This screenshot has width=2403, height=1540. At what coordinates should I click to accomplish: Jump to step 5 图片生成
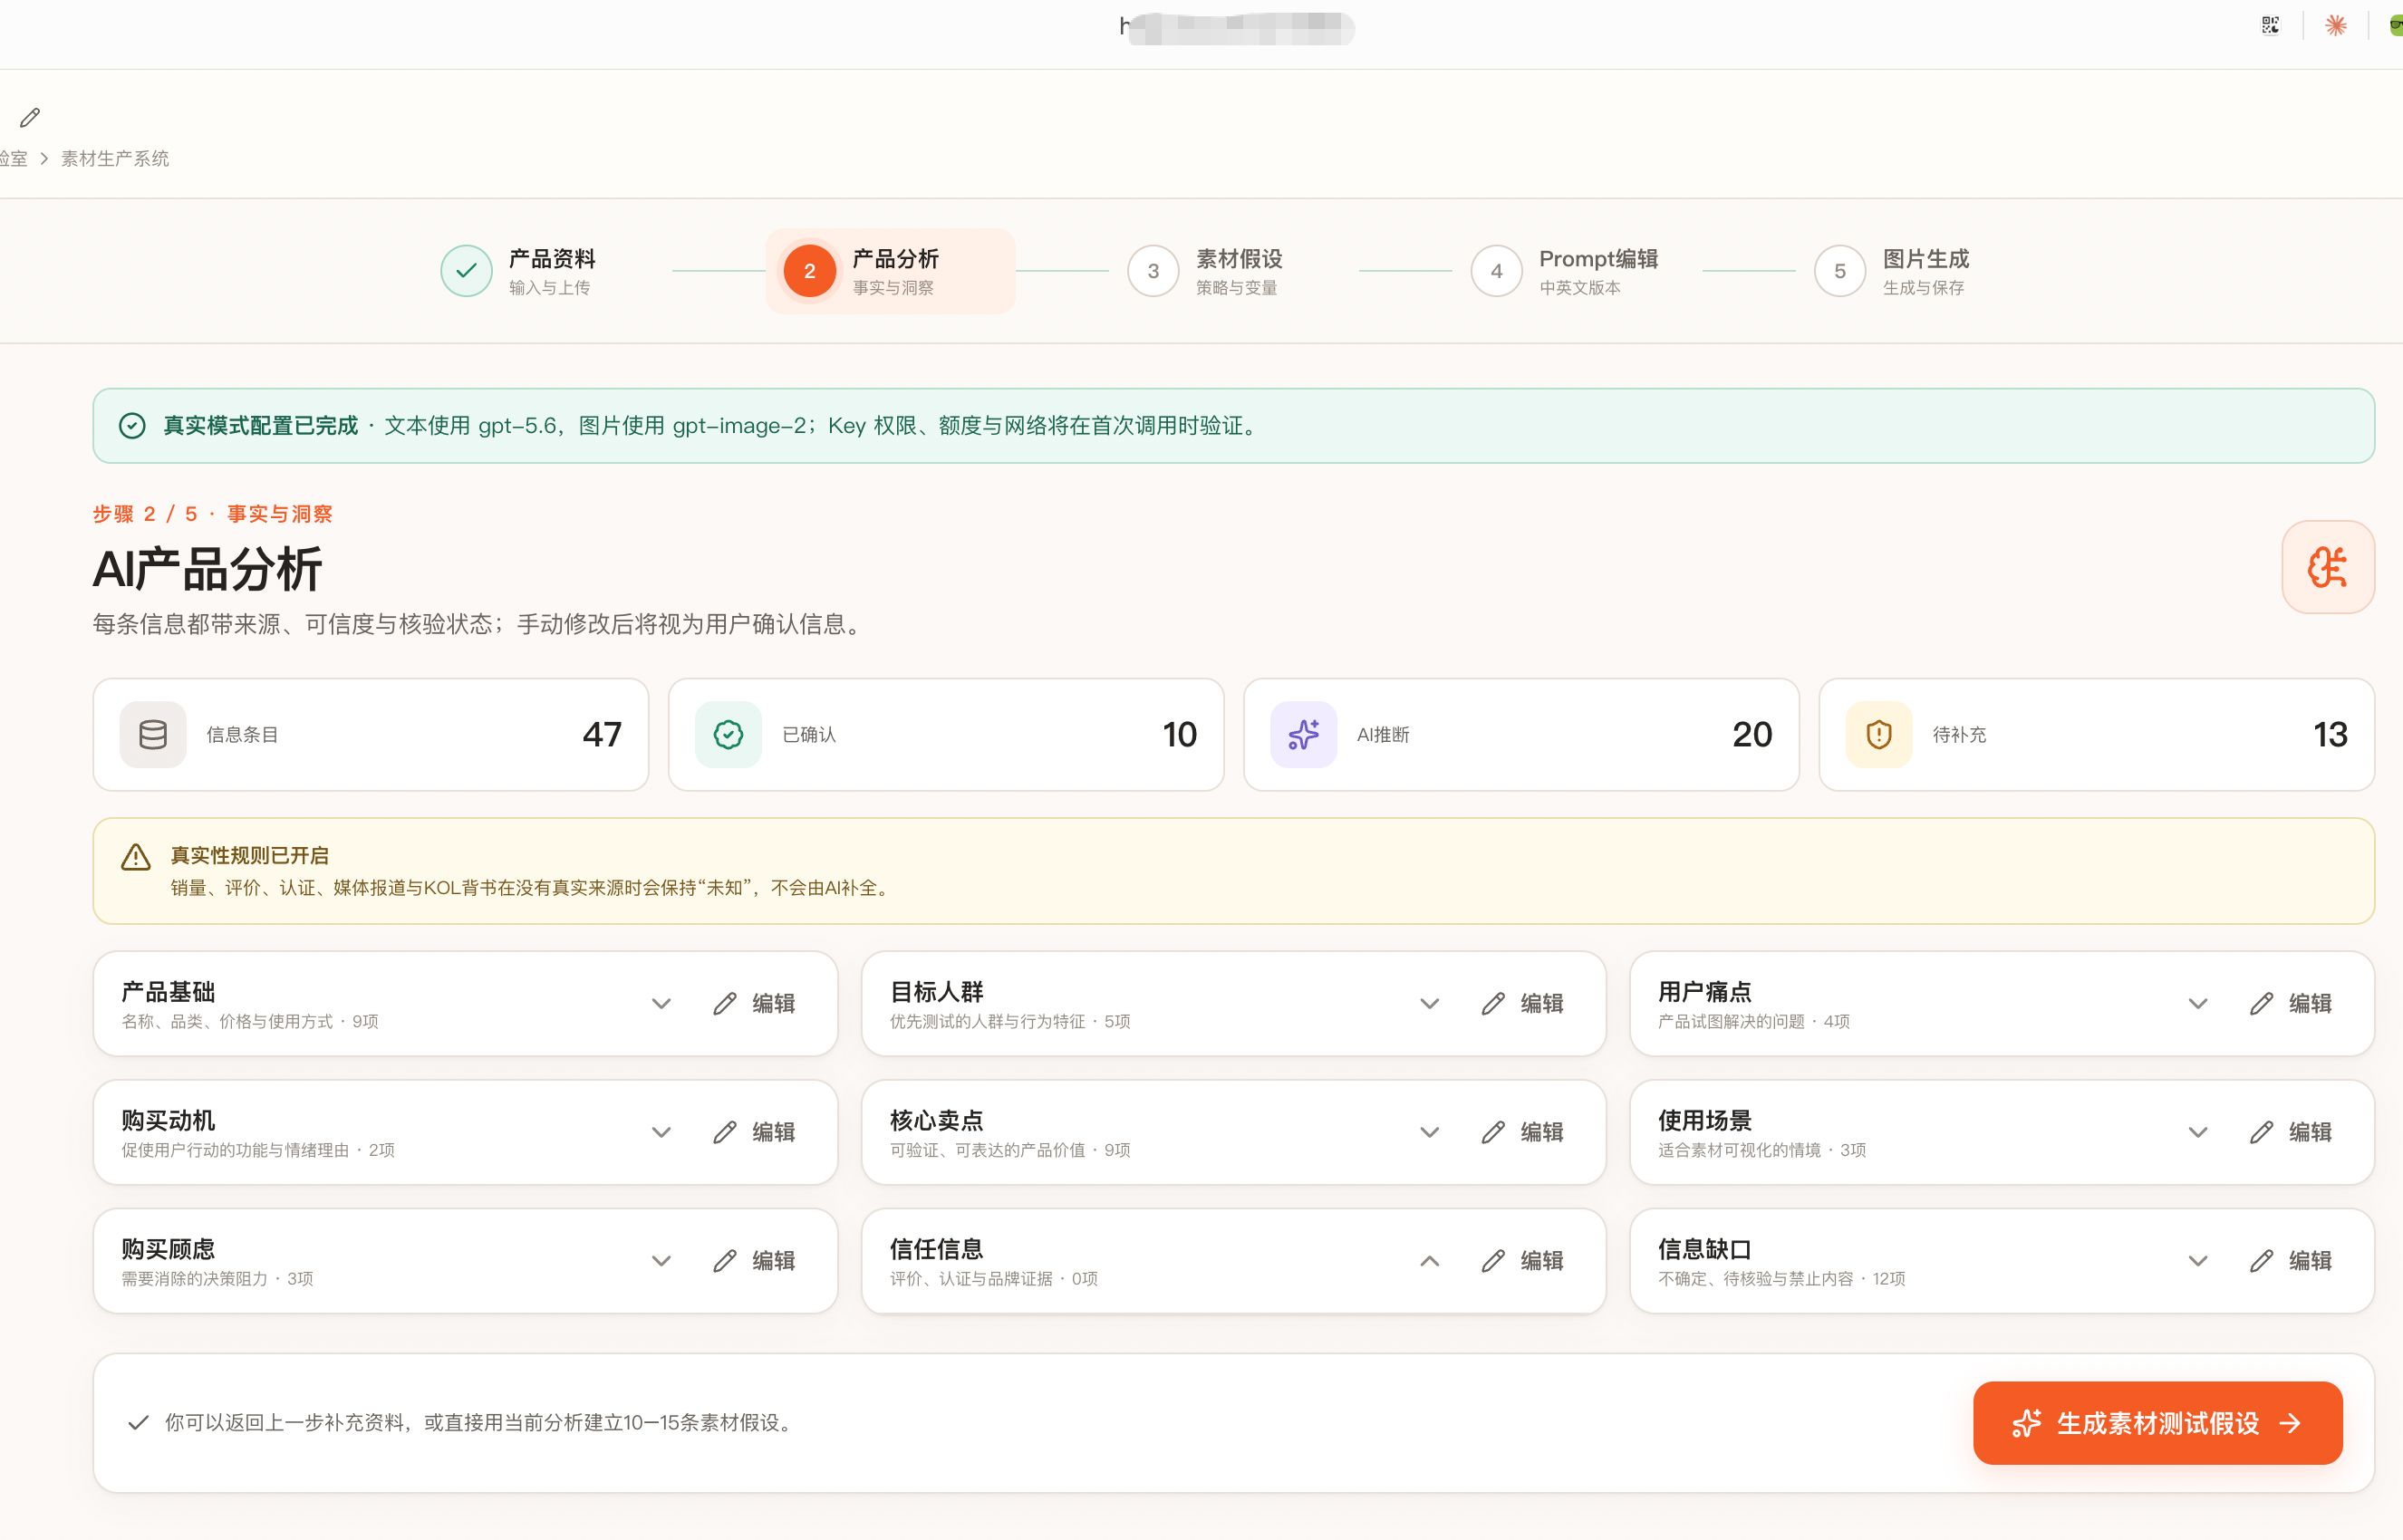tap(1921, 271)
